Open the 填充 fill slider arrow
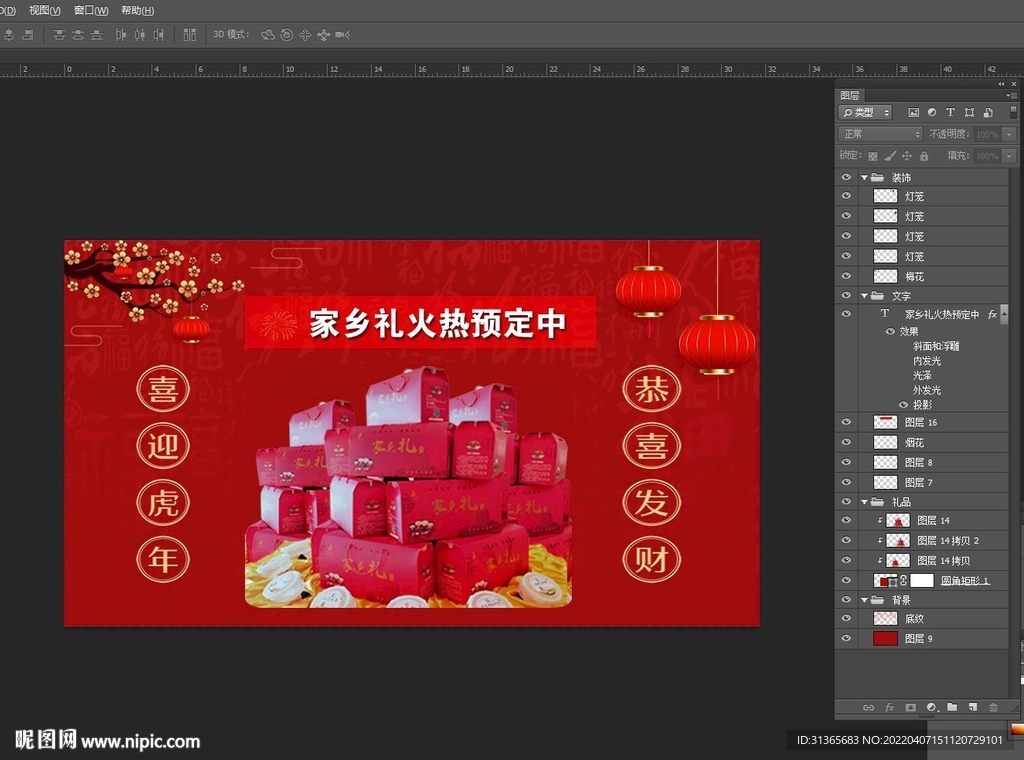Screen dimensions: 1024x760 (x=1009, y=156)
